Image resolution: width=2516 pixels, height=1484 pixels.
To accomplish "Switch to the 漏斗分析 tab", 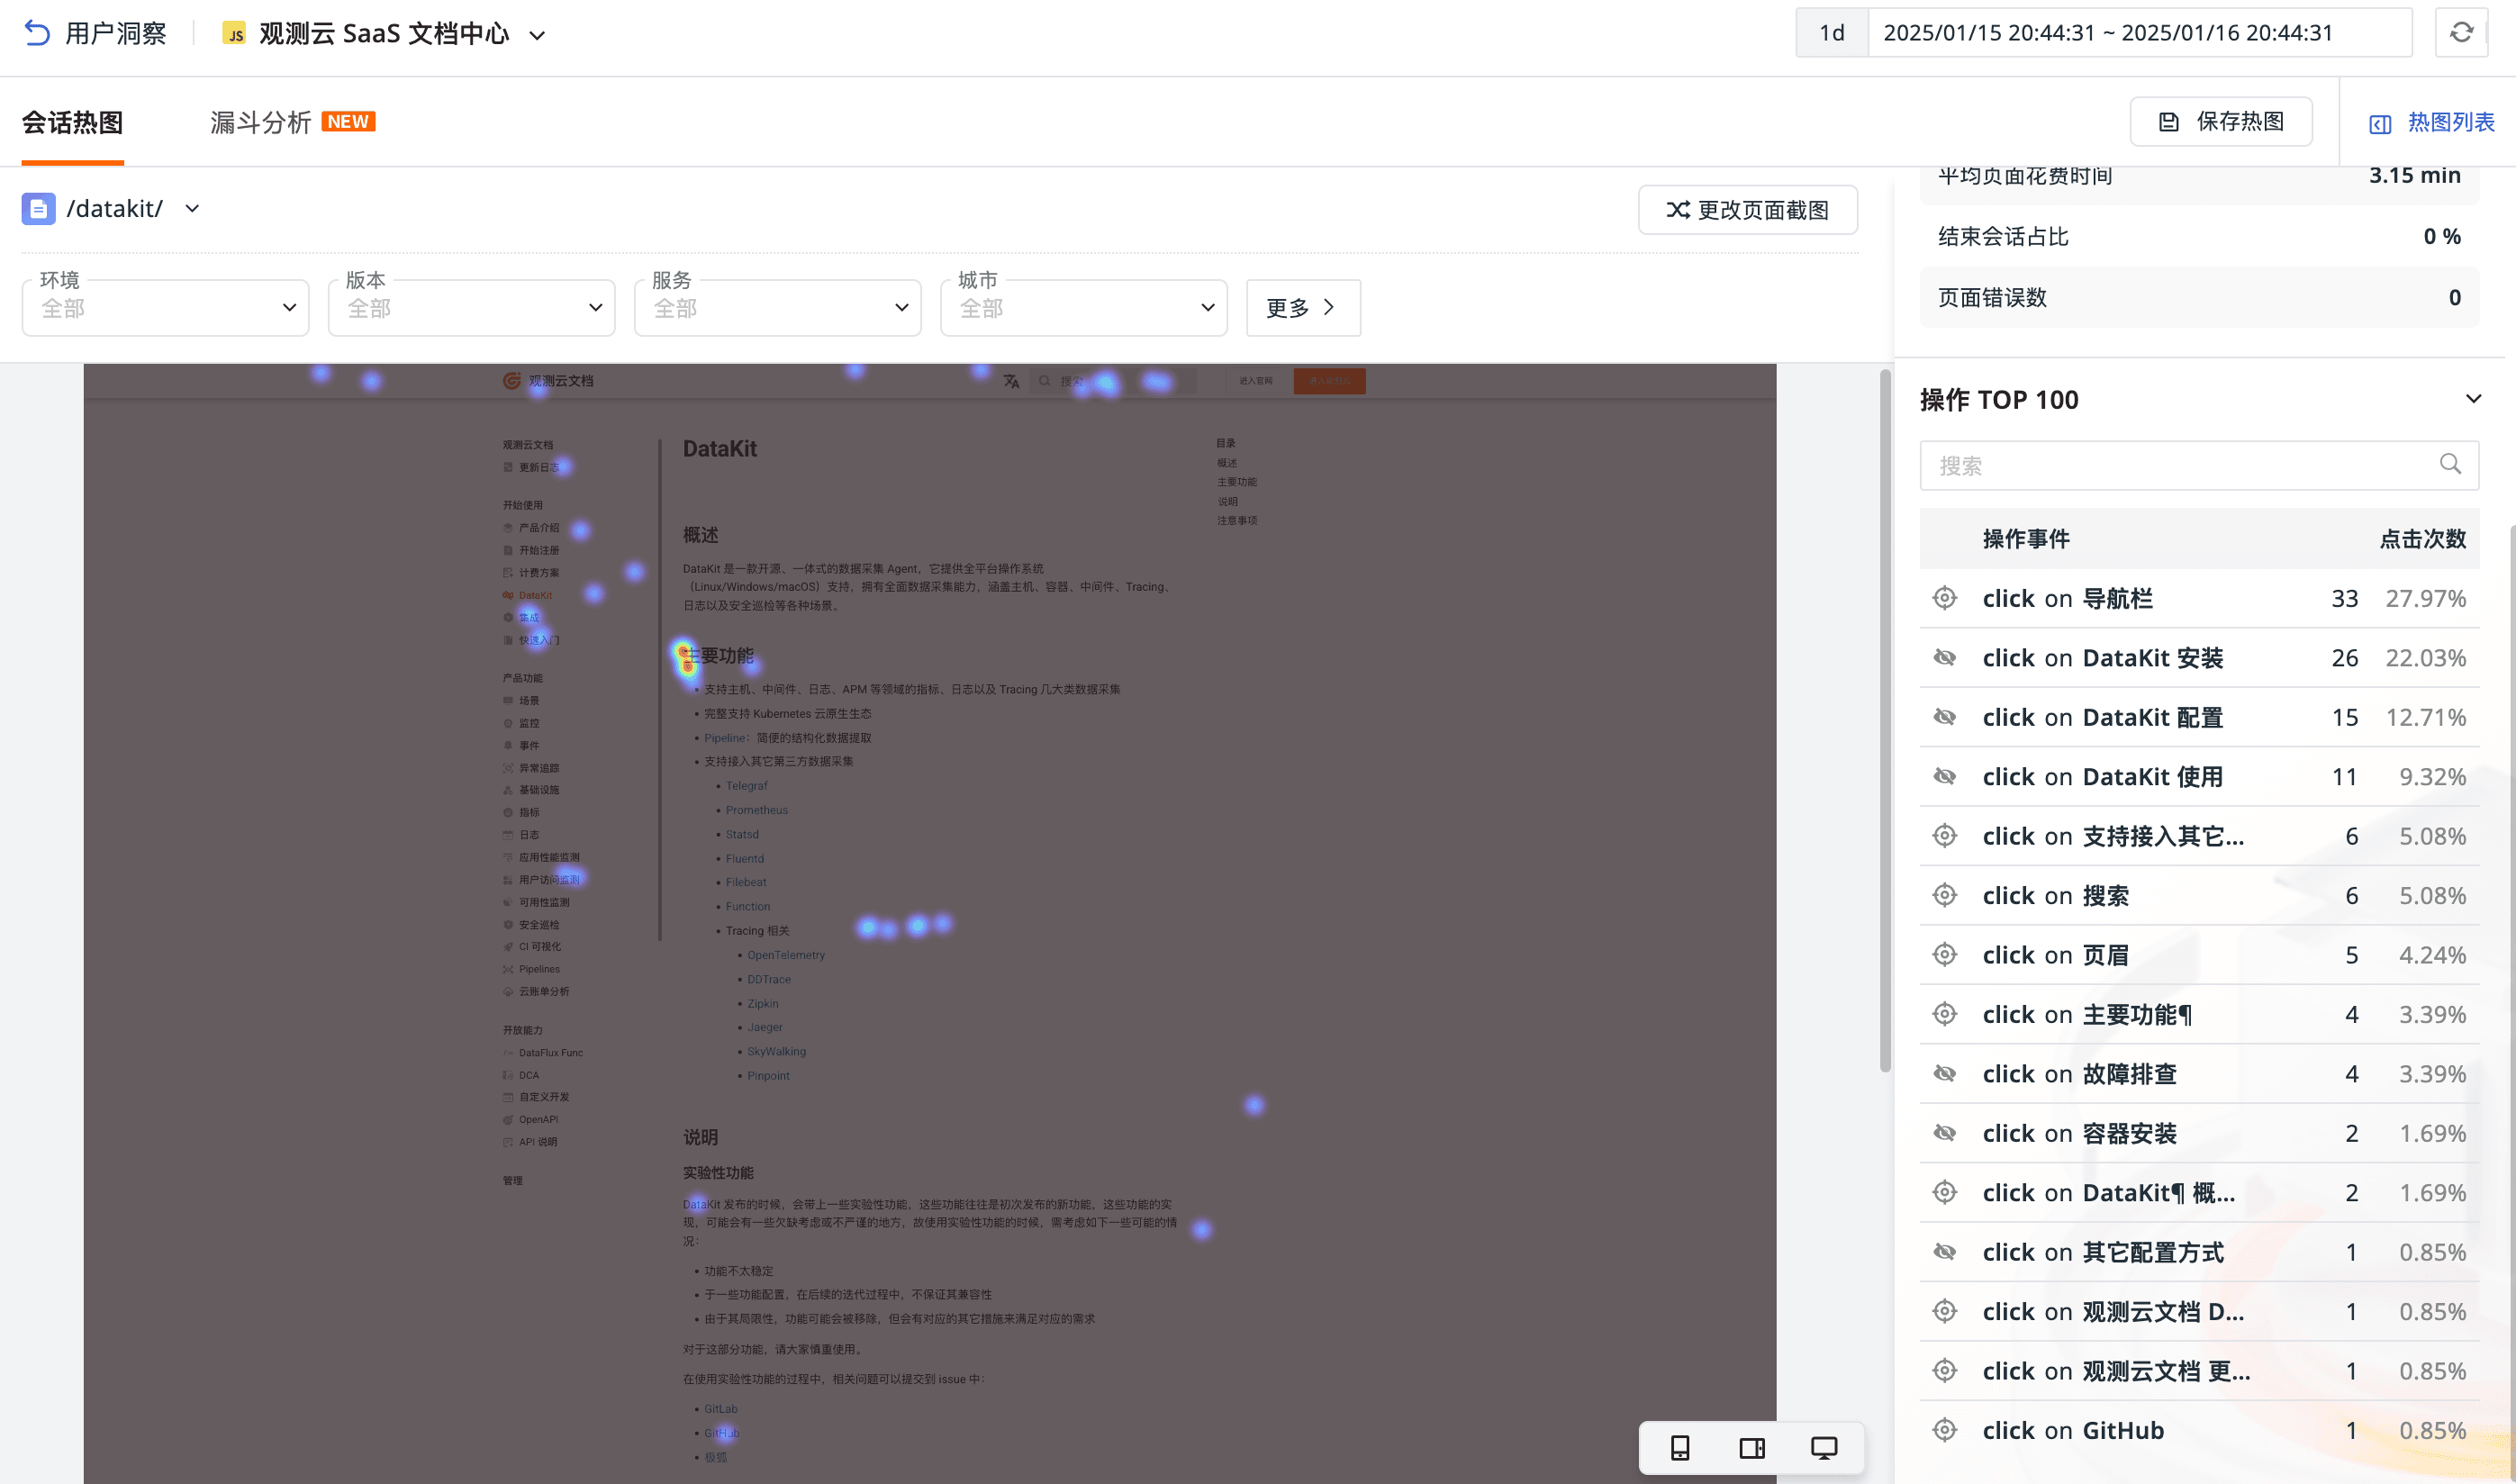I will pyautogui.click(x=261, y=122).
